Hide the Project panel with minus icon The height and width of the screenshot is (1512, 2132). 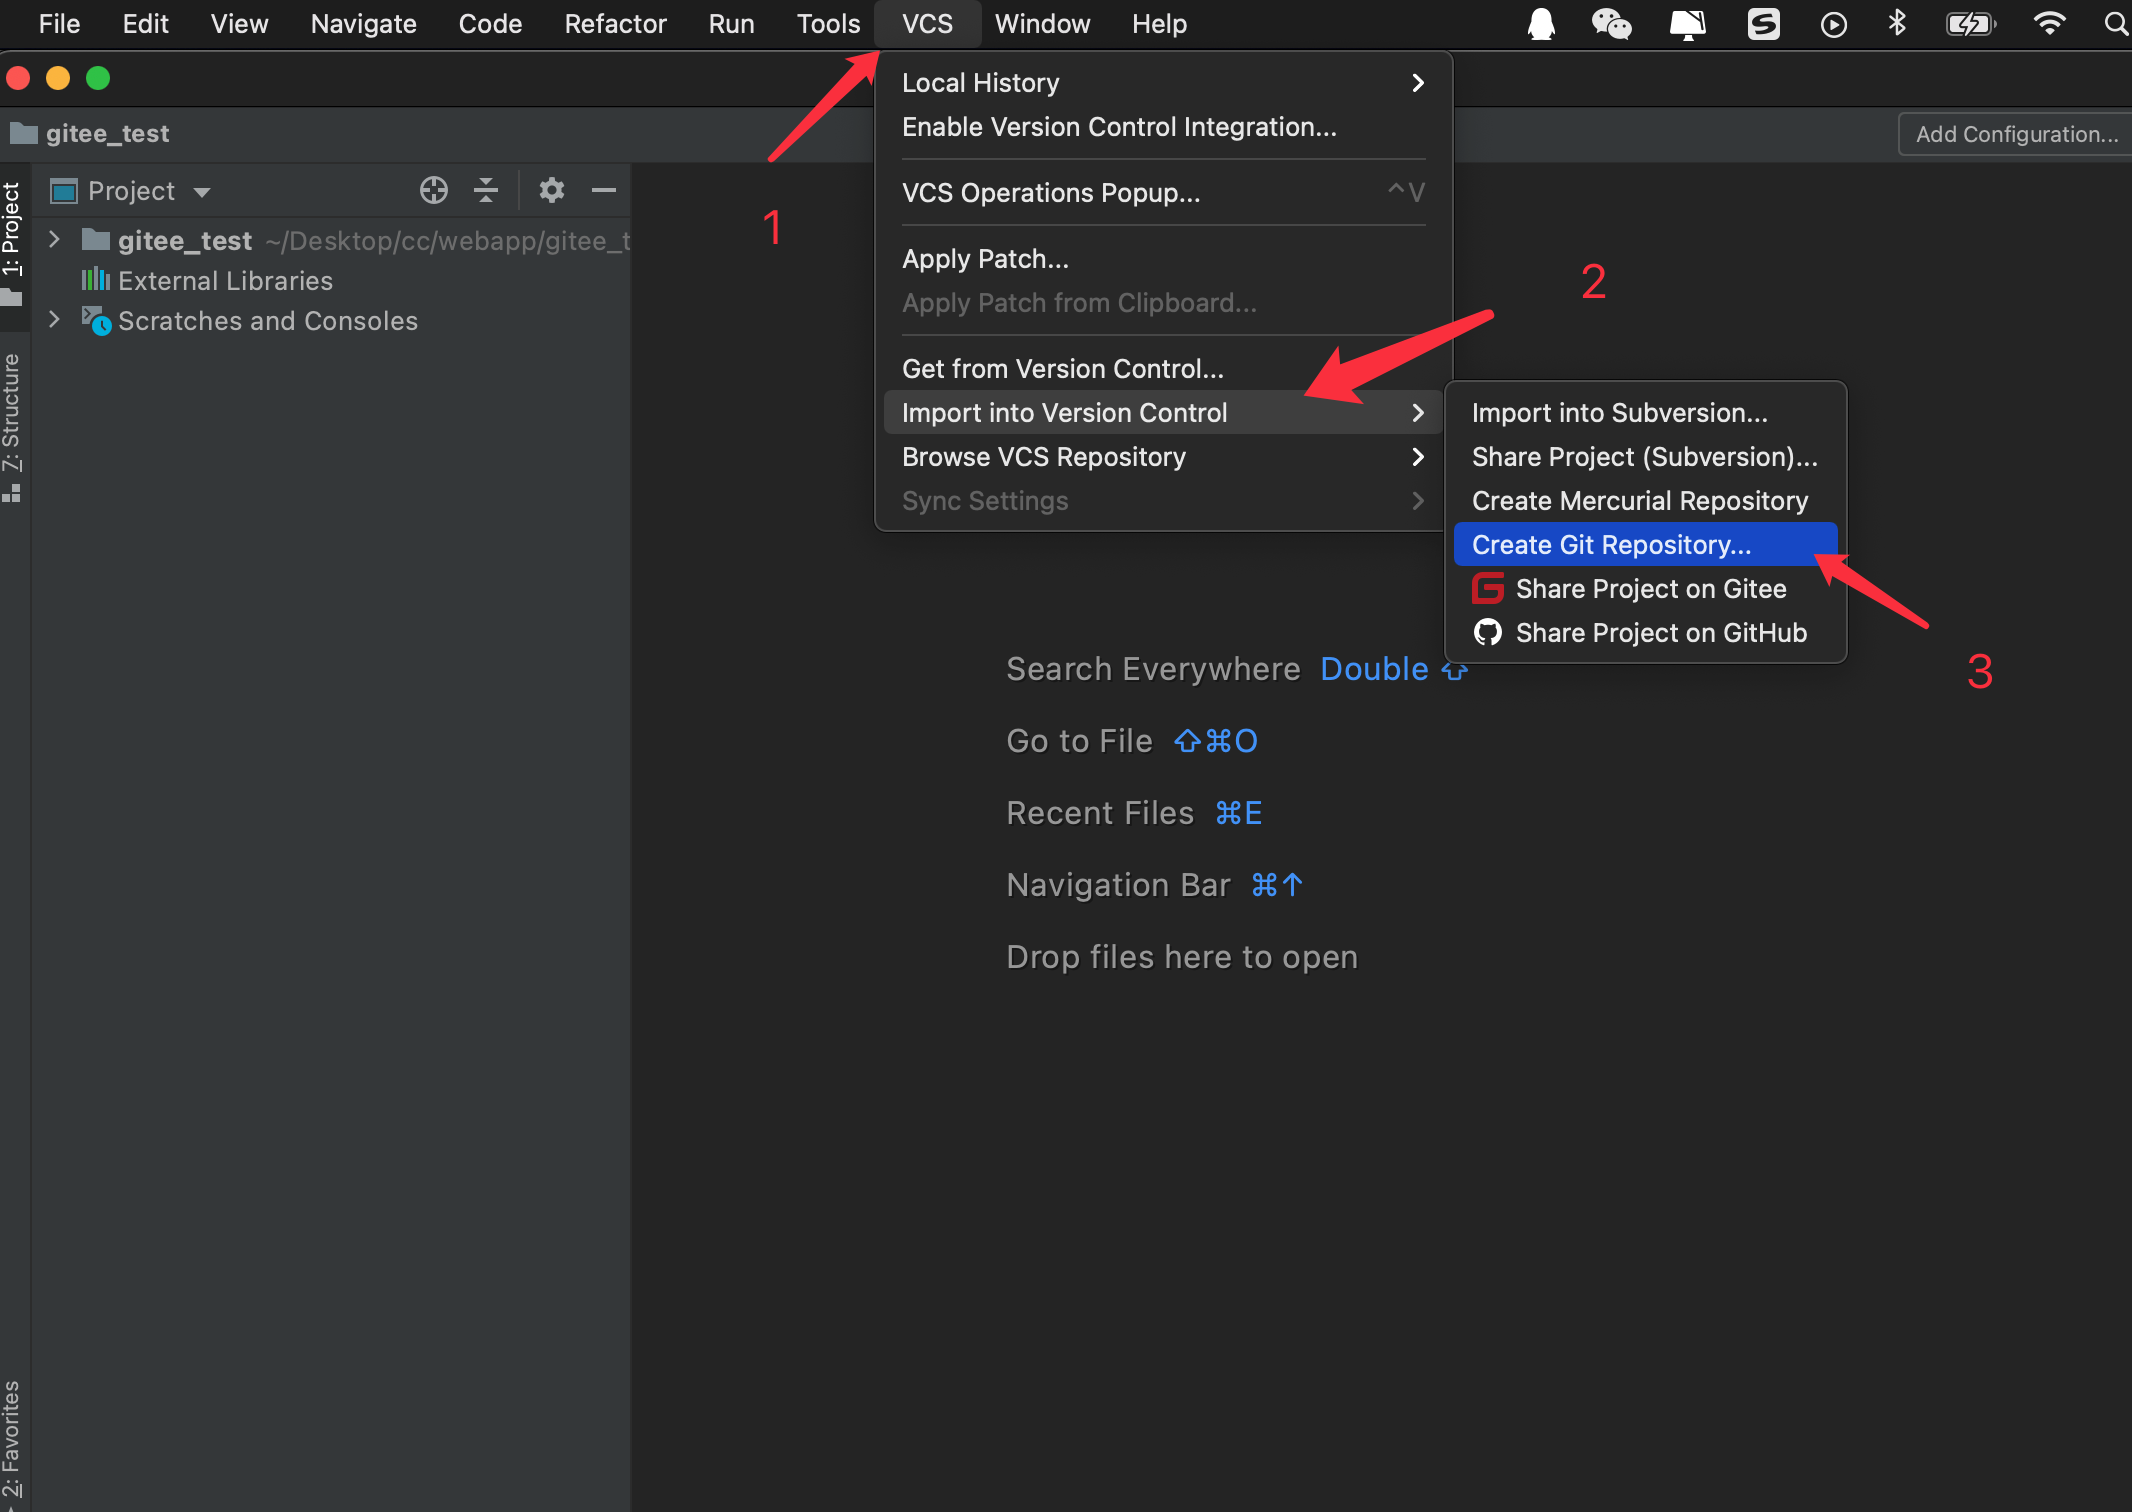click(603, 190)
